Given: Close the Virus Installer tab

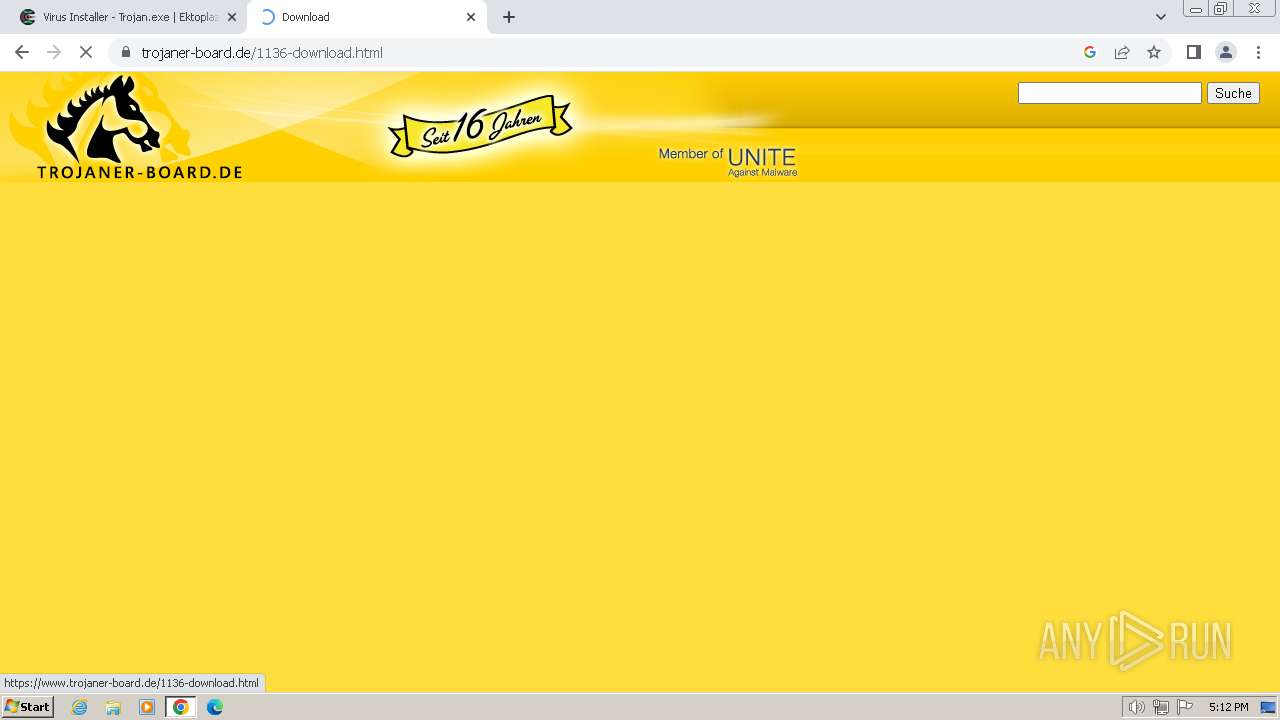Looking at the screenshot, I should click(x=232, y=17).
